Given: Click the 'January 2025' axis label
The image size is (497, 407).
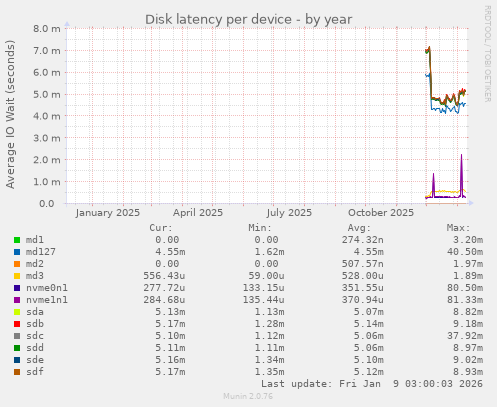Looking at the screenshot, I should pos(108,213).
